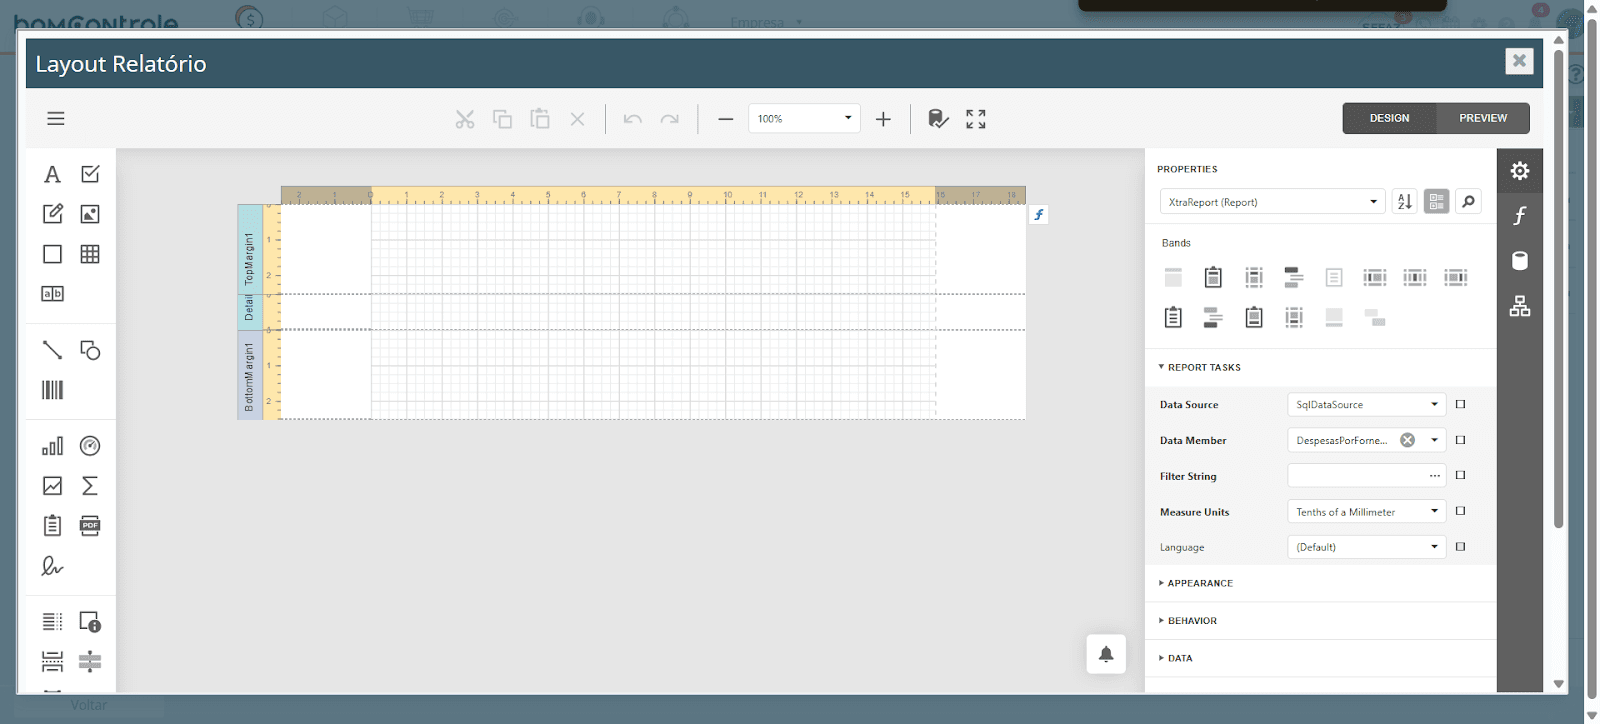Select the Shape control in toolbox

90,350
